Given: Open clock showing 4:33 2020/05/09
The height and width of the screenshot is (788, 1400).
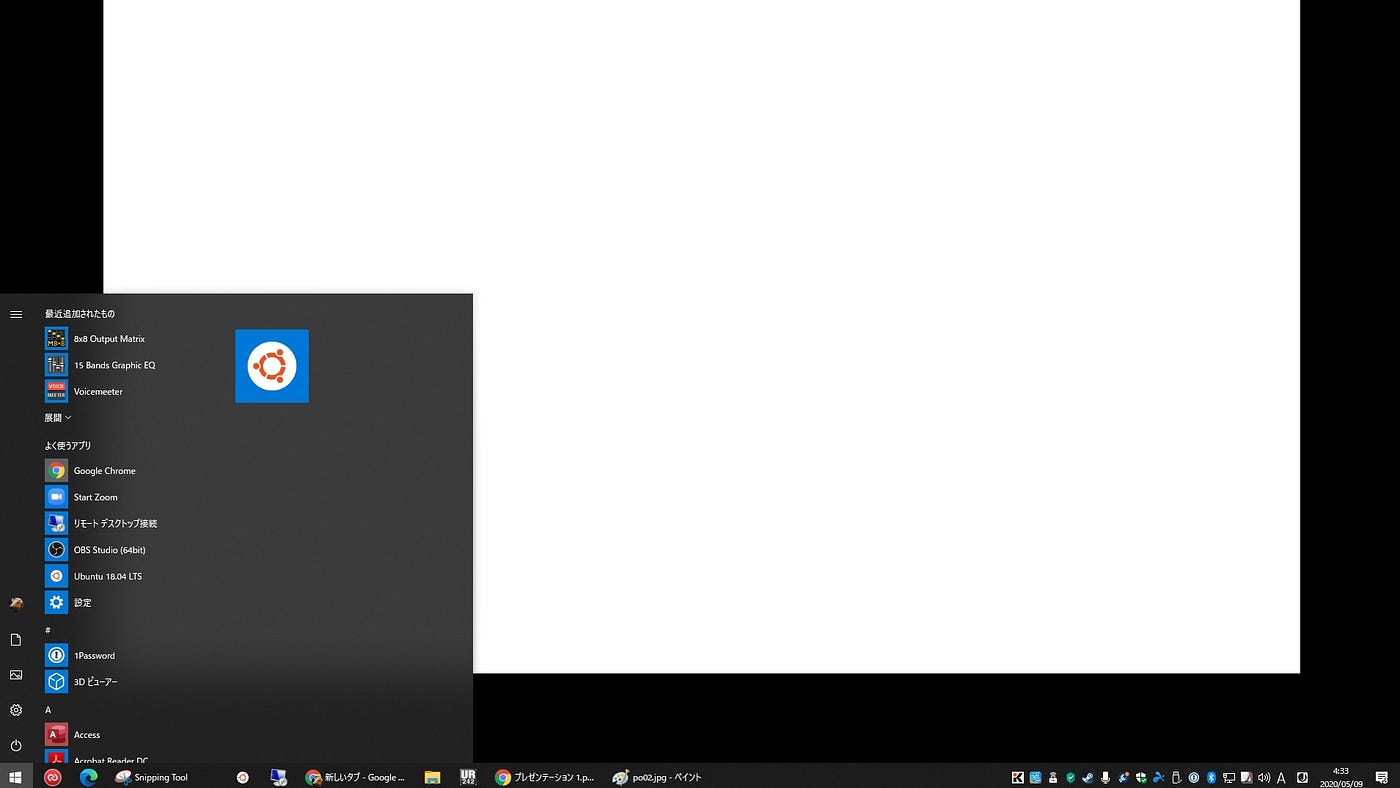Looking at the screenshot, I should tap(1341, 777).
